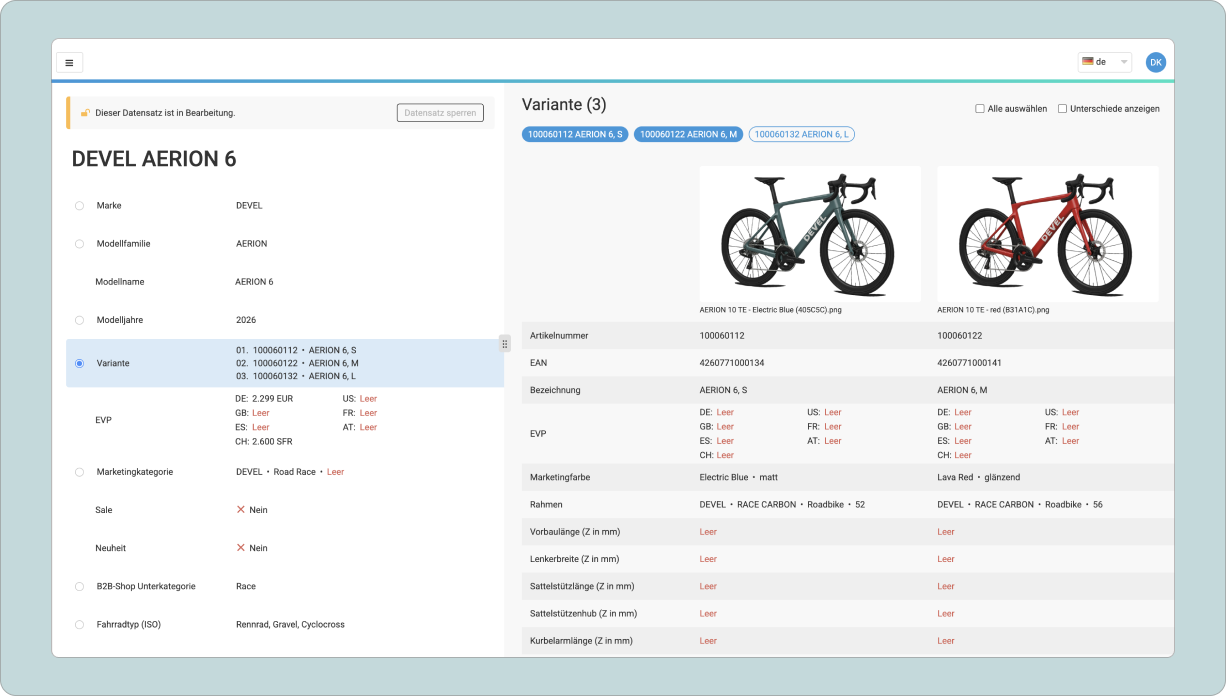Open the language dropdown showing de
This screenshot has width=1226, height=696.
click(x=1105, y=62)
